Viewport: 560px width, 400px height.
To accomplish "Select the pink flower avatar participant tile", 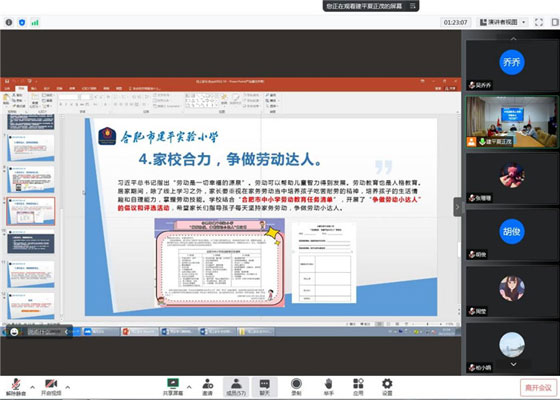I will pyautogui.click(x=512, y=178).
